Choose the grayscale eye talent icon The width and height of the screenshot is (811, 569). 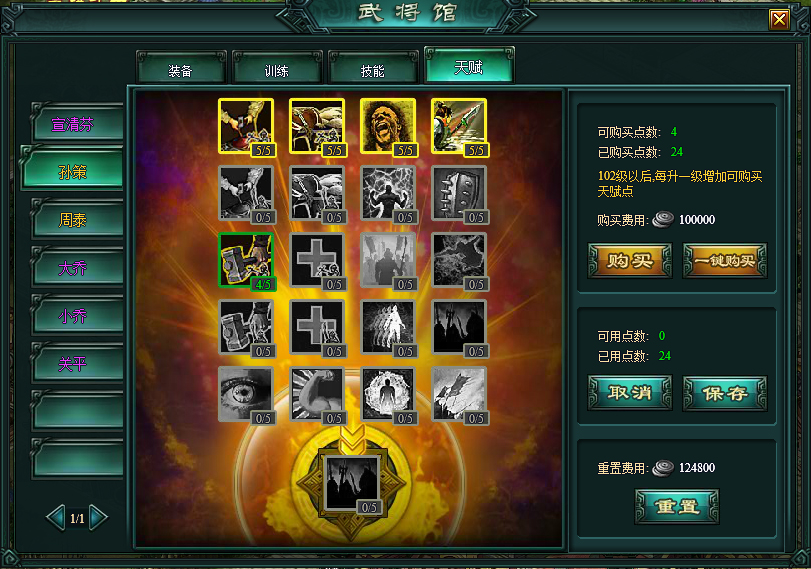[247, 395]
